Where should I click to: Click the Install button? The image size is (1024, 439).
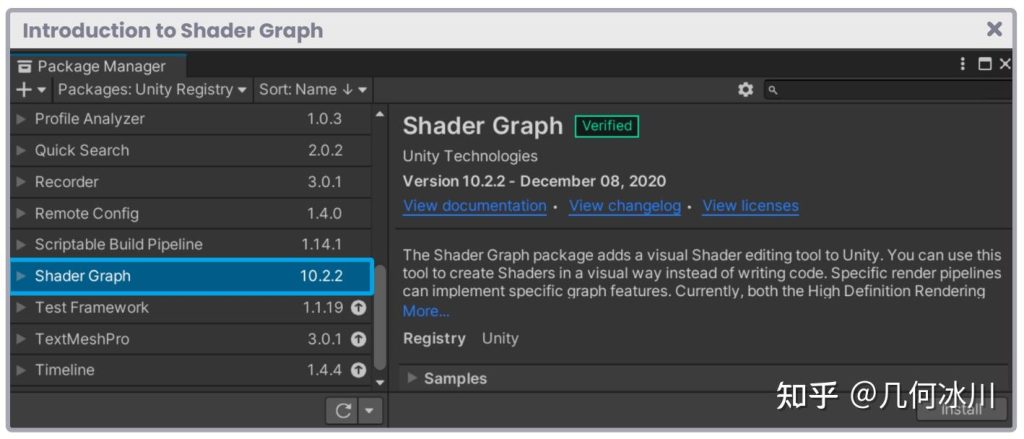pos(962,409)
